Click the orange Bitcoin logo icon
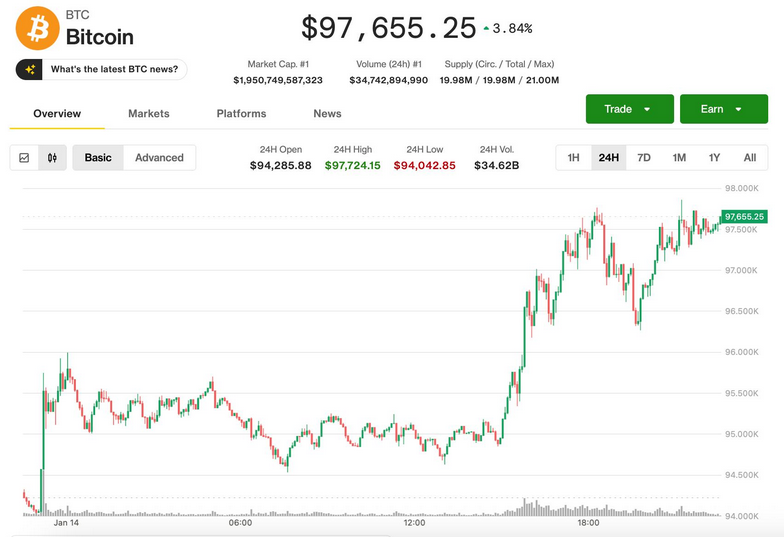This screenshot has width=784, height=537. pyautogui.click(x=37, y=28)
